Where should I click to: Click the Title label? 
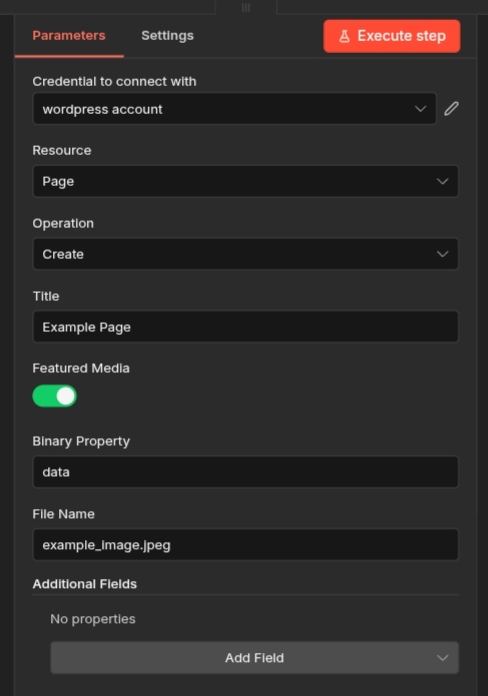coord(46,296)
